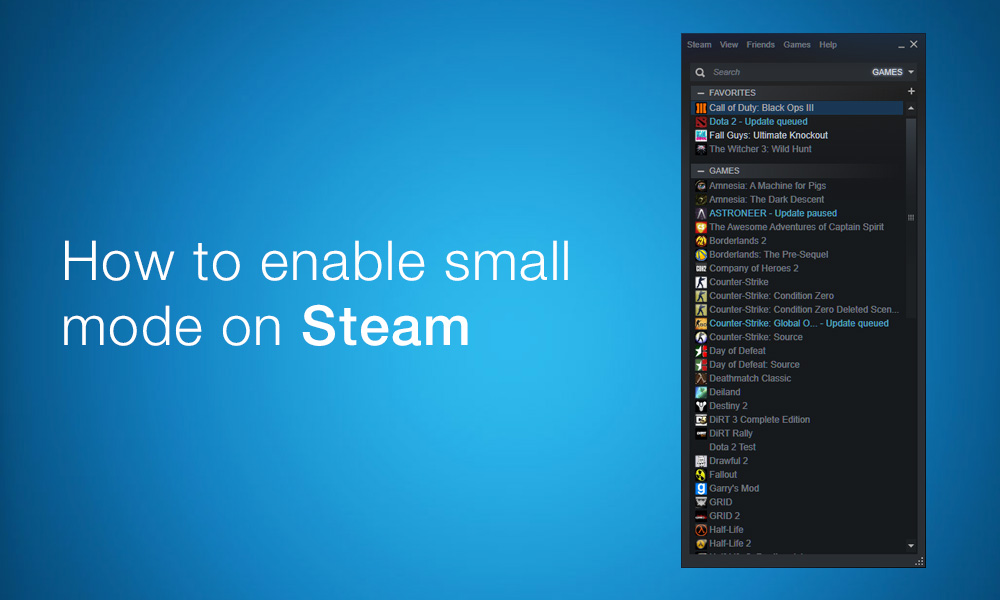
Task: Select "Half-Life 2" in games list
Action: pyautogui.click(x=730, y=544)
